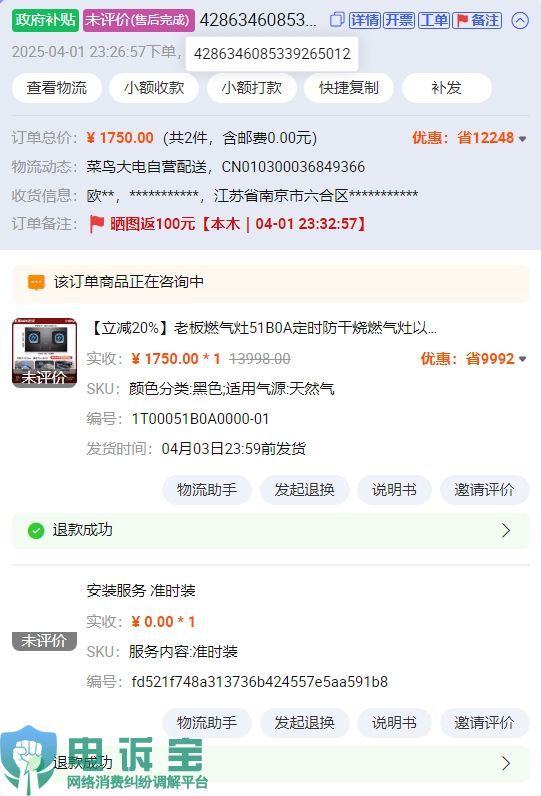
Task: Click 邀请评价 for the installation service
Action: coord(484,723)
